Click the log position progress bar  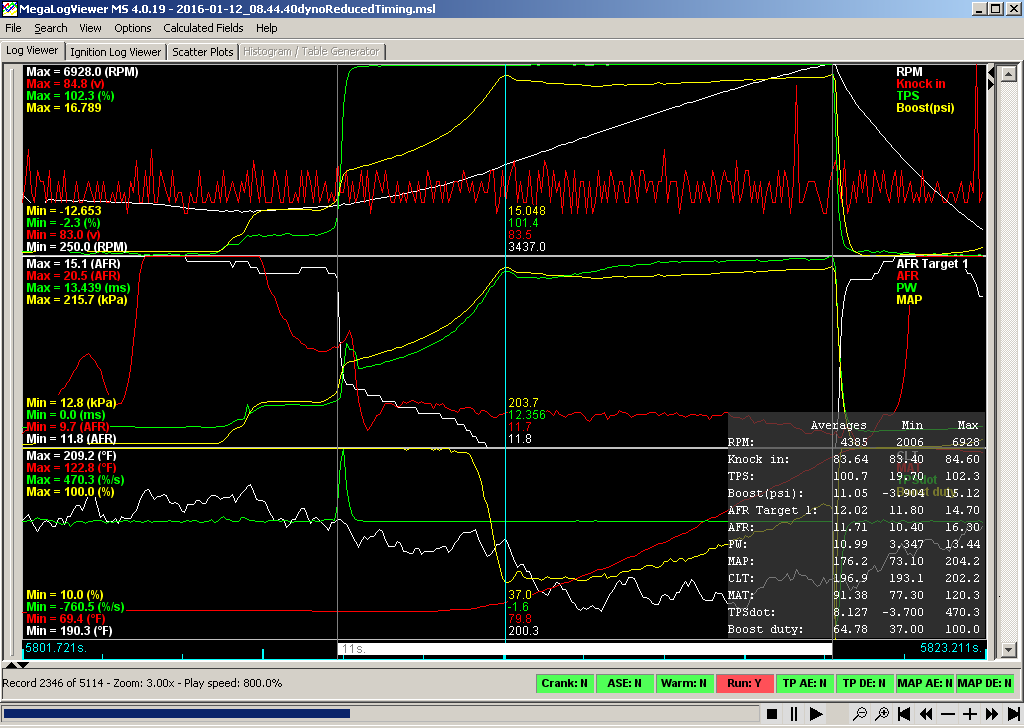(380, 714)
